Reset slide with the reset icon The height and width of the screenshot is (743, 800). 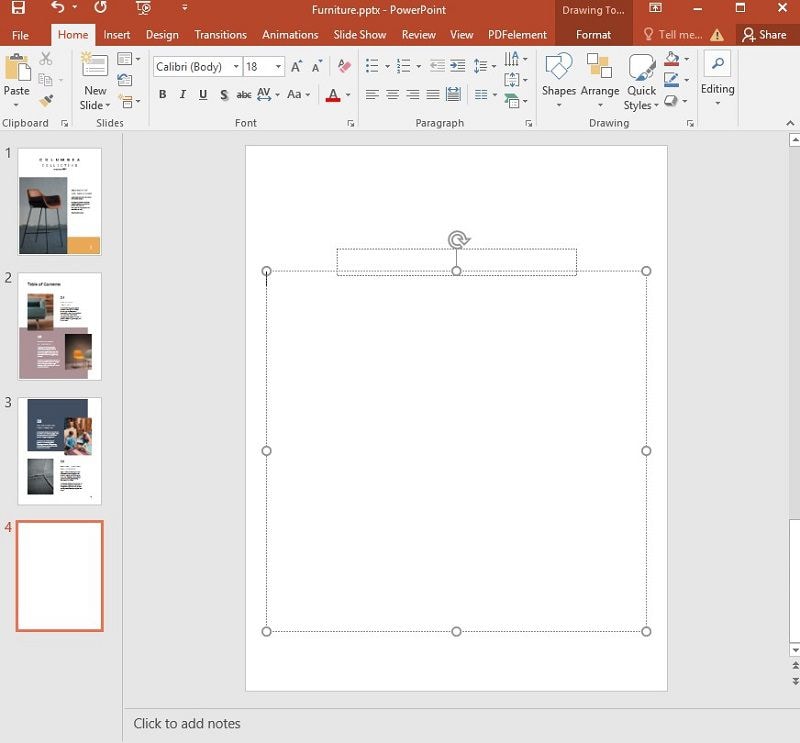[125, 80]
